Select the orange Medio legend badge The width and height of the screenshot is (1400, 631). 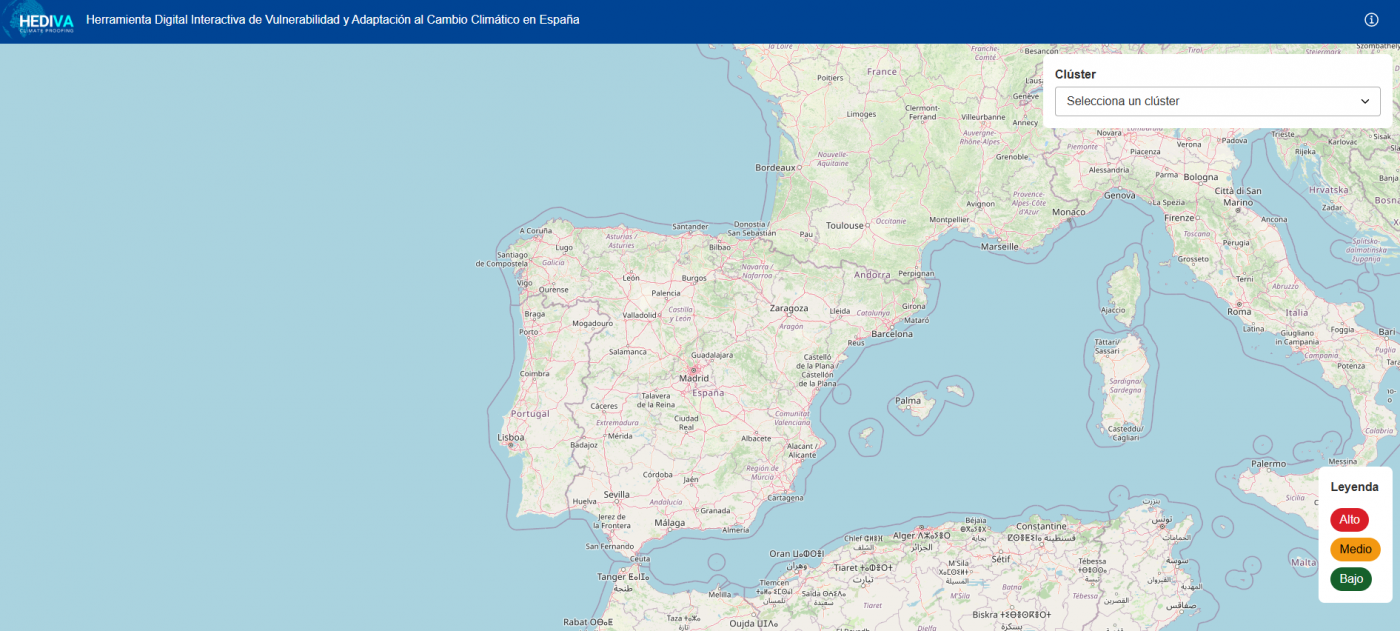click(1355, 549)
